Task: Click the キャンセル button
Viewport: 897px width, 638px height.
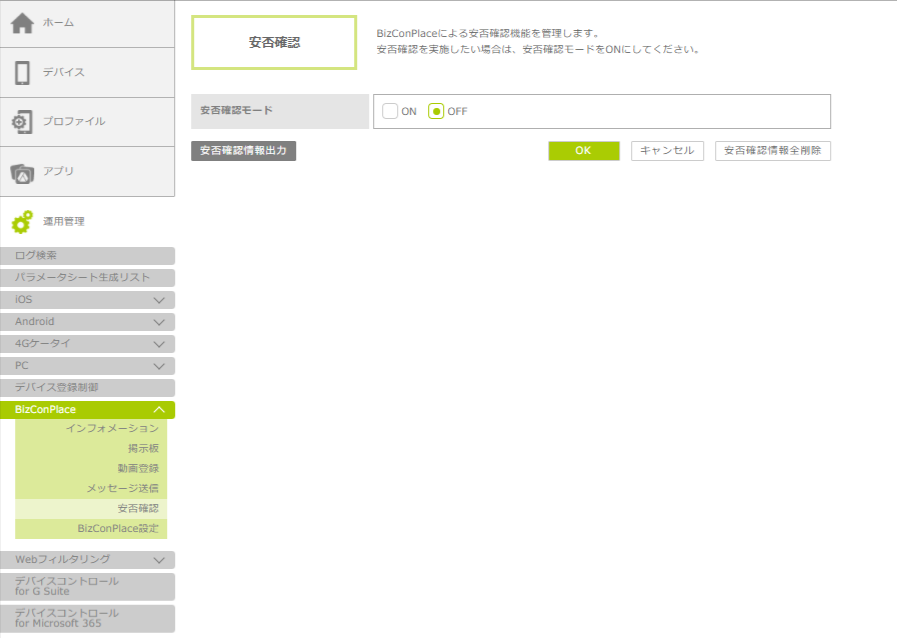Action: pyautogui.click(x=667, y=151)
